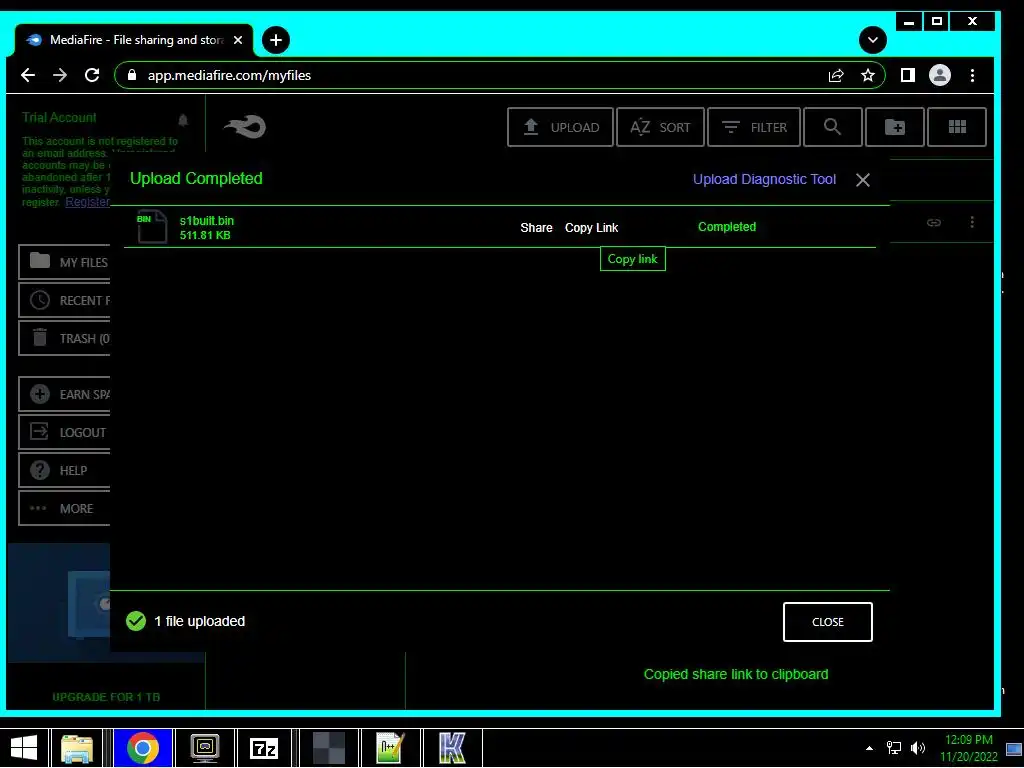Open the Chrome three-dot menu
1024x768 pixels.
click(972, 75)
